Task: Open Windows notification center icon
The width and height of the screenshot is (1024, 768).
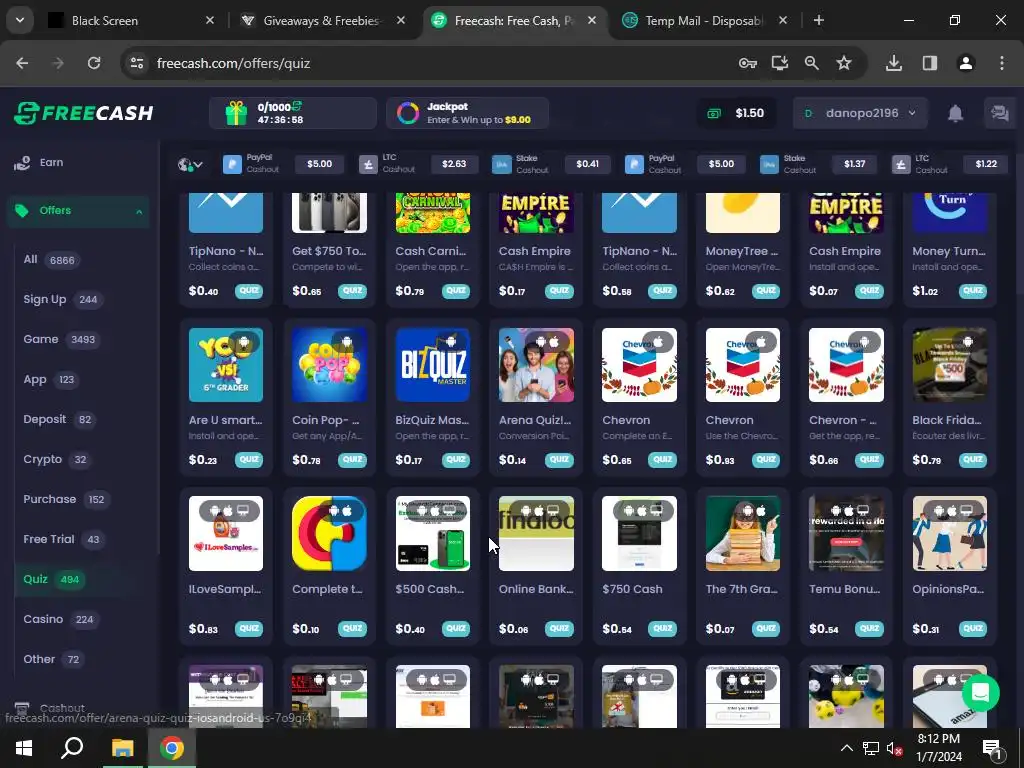Action: (x=993, y=748)
